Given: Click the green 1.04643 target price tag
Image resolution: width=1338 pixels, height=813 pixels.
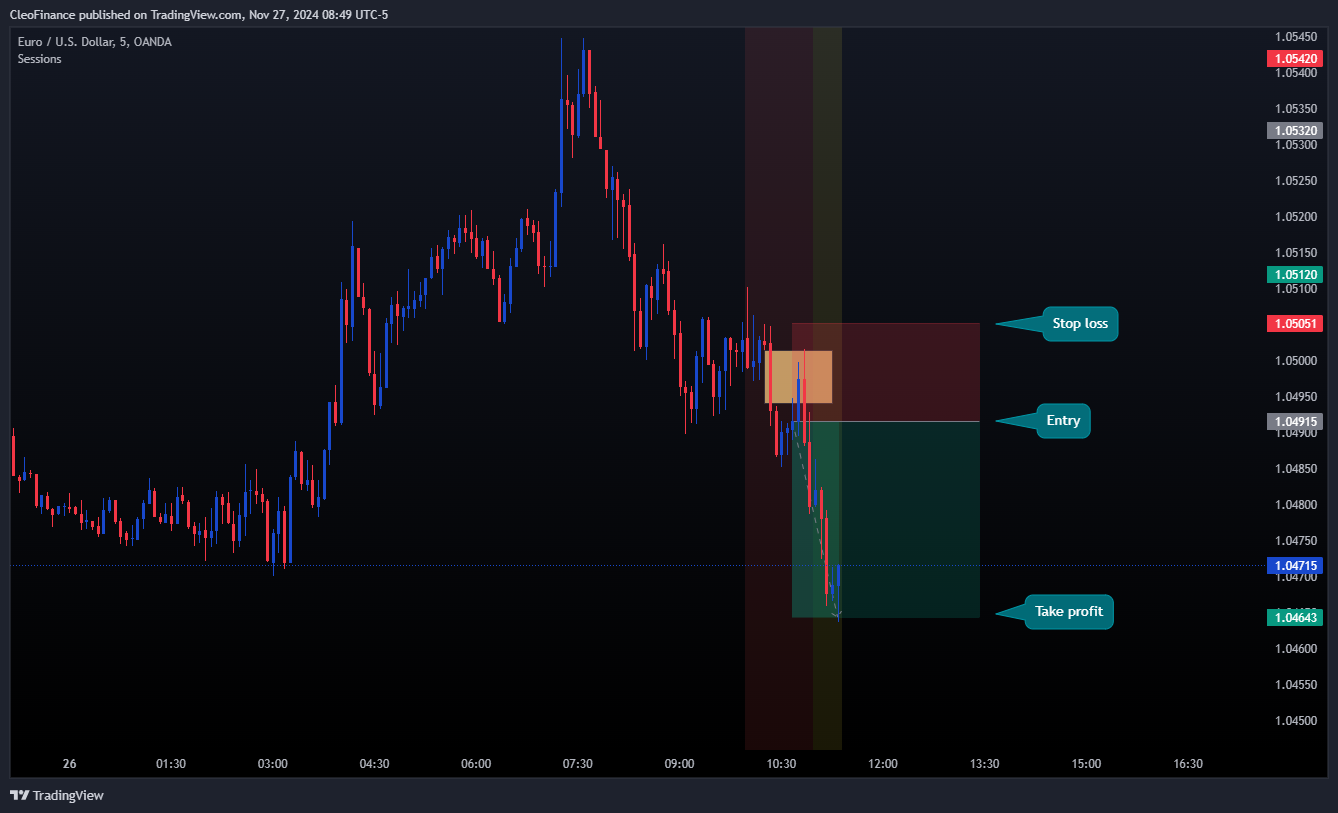Looking at the screenshot, I should point(1294,618).
